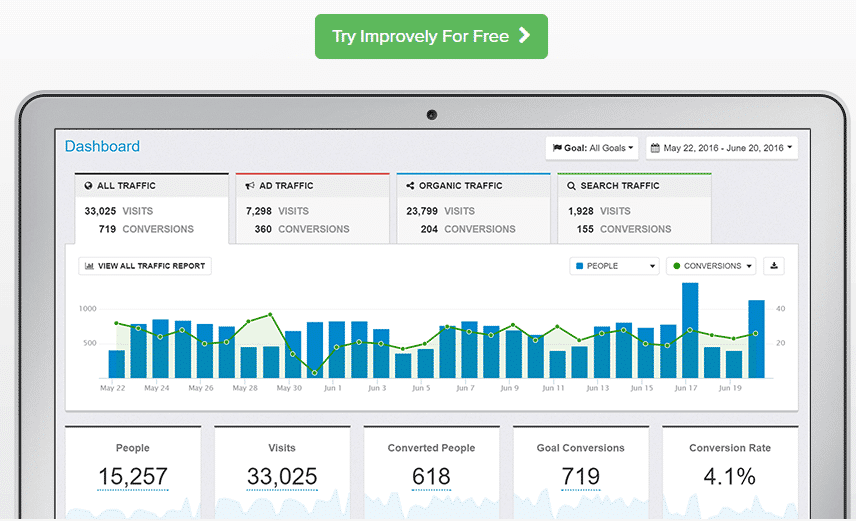The image size is (856, 521).
Task: Click the last blue bar after Jun 19
Action: 756,339
